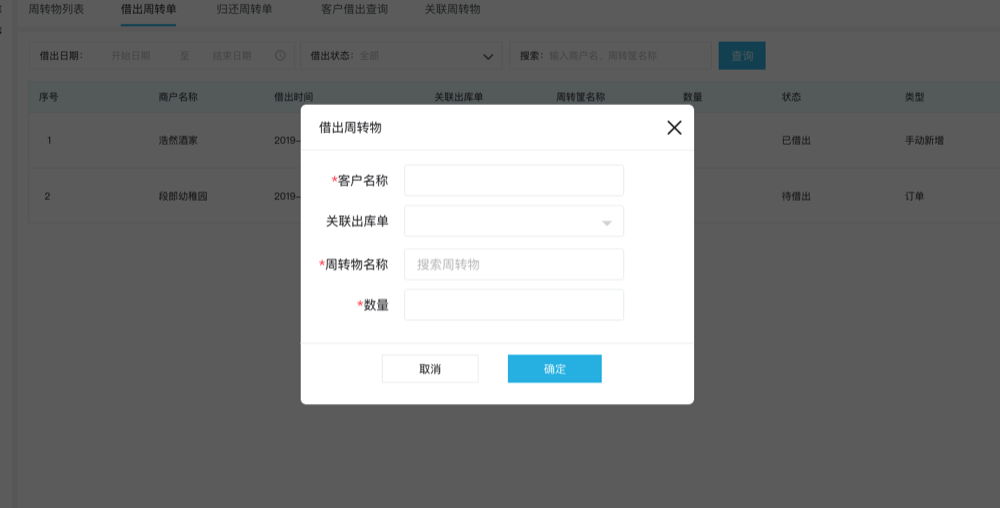Image resolution: width=1000 pixels, height=508 pixels.
Task: Expand the 借出状态 dropdown
Action: (401, 56)
